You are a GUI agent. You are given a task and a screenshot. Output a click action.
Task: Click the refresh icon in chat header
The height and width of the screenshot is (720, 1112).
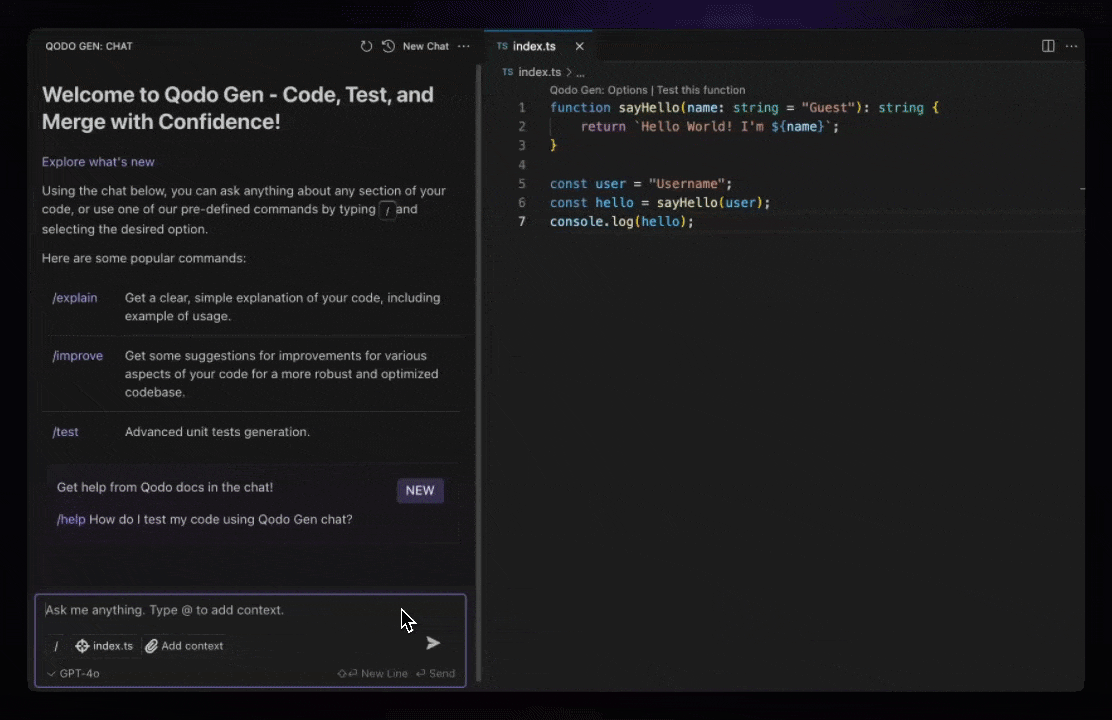(x=366, y=46)
